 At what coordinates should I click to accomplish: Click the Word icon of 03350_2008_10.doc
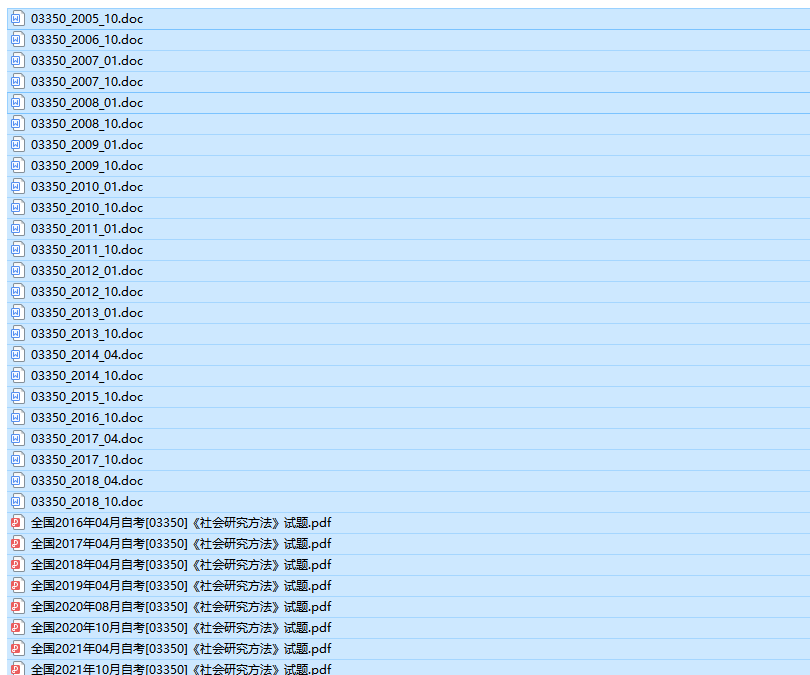(x=18, y=123)
